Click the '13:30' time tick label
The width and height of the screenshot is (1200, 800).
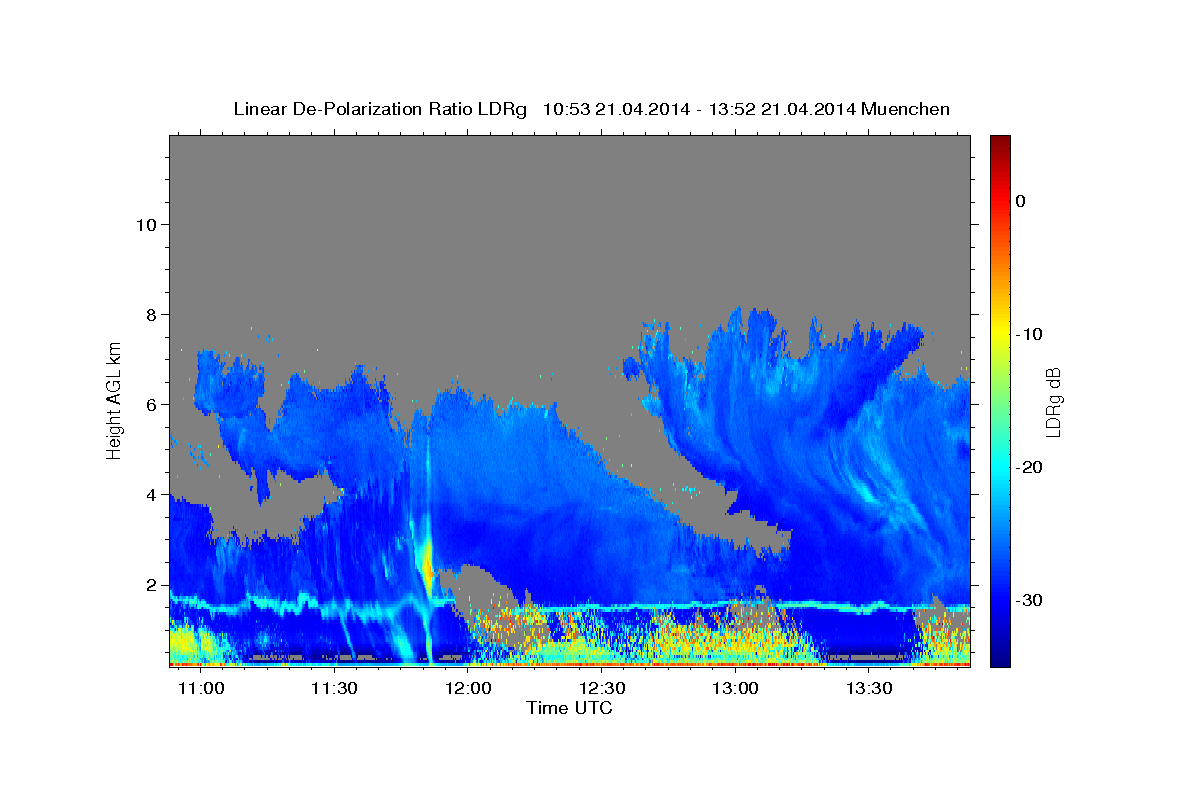(869, 689)
